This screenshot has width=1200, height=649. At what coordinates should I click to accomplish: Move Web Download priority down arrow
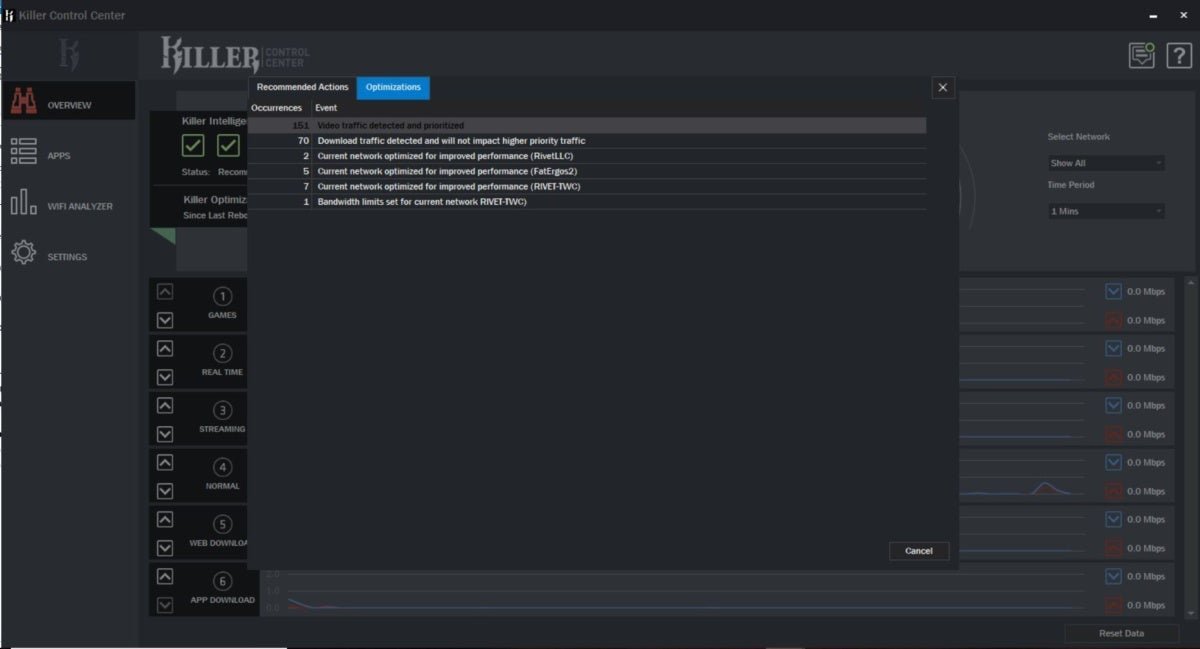165,548
